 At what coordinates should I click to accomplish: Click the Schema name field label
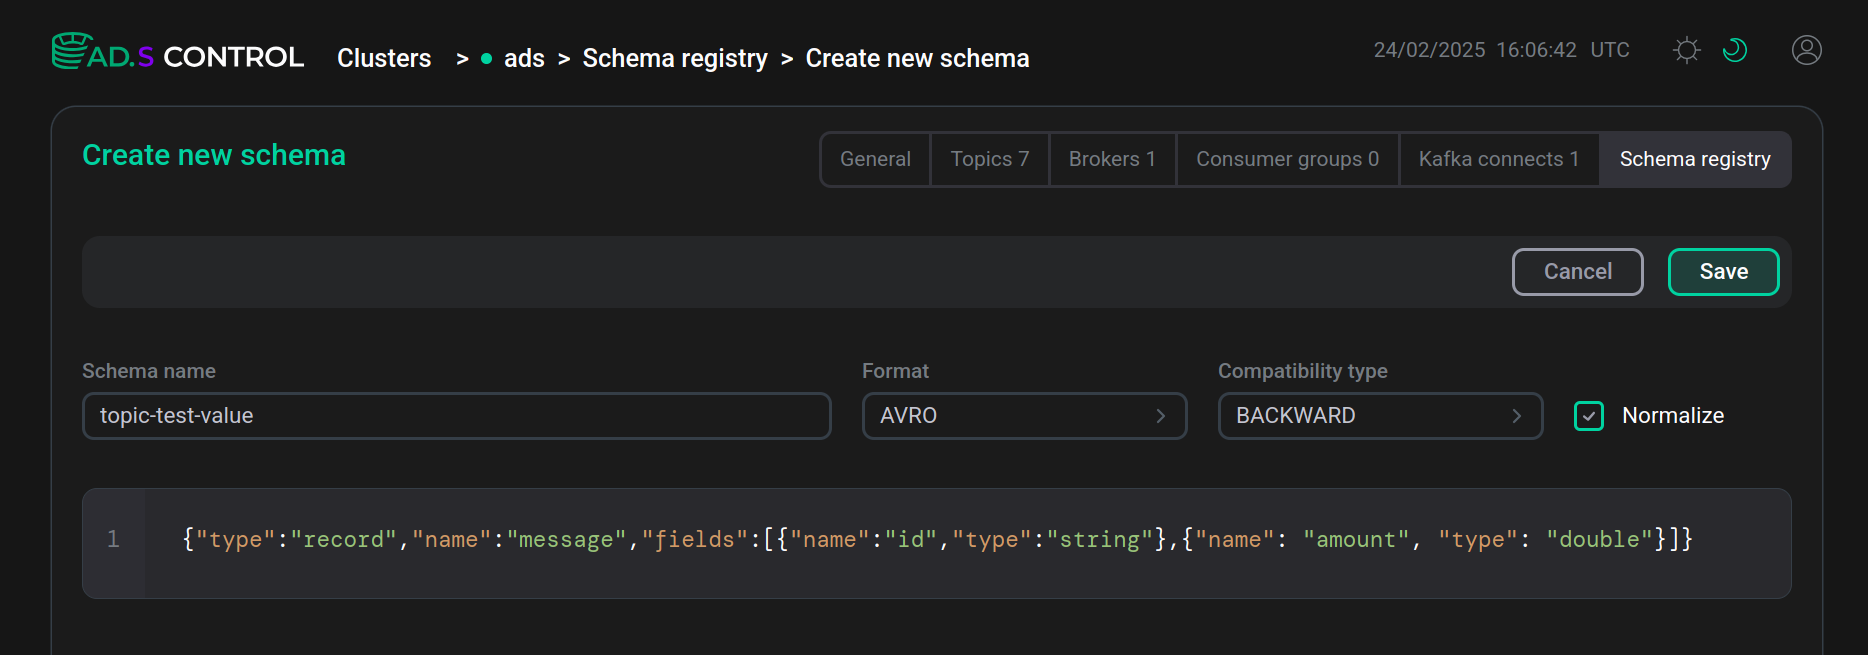[149, 371]
